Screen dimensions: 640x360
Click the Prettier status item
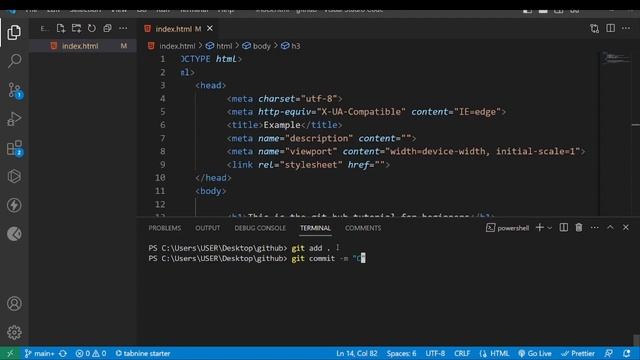pos(578,353)
